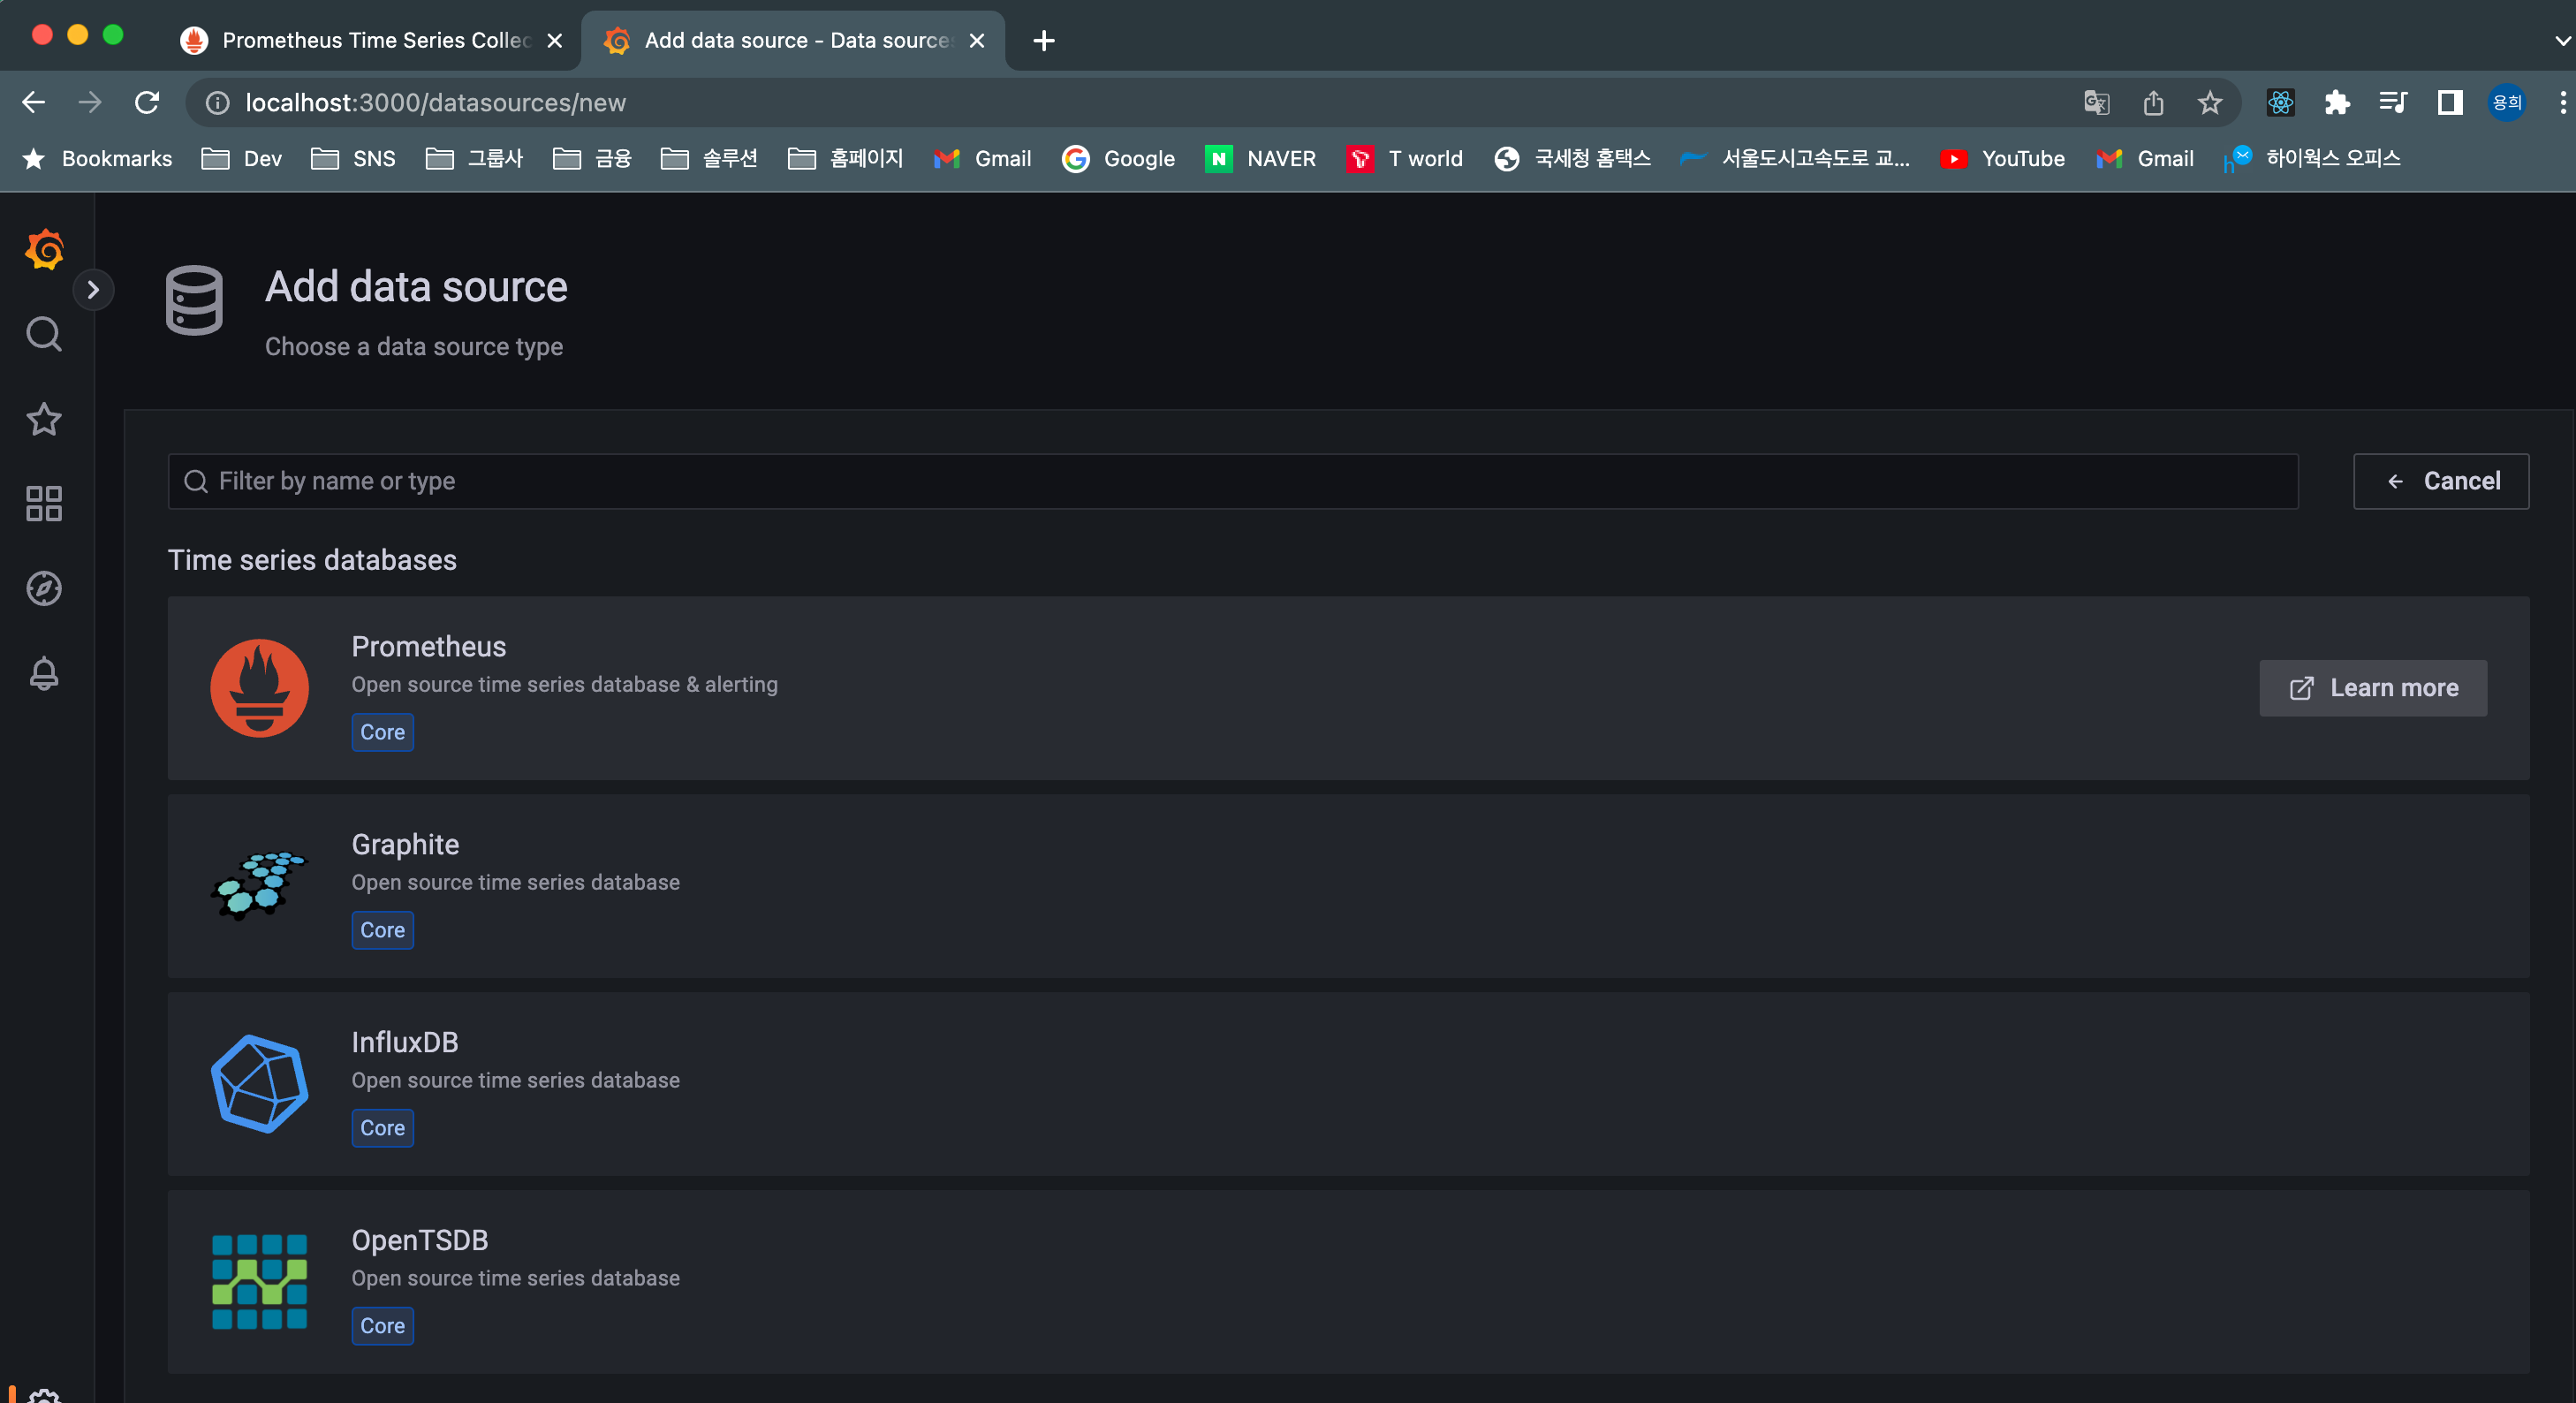2576x1403 pixels.
Task: Open the Alerting bell icon
Action: 44,674
